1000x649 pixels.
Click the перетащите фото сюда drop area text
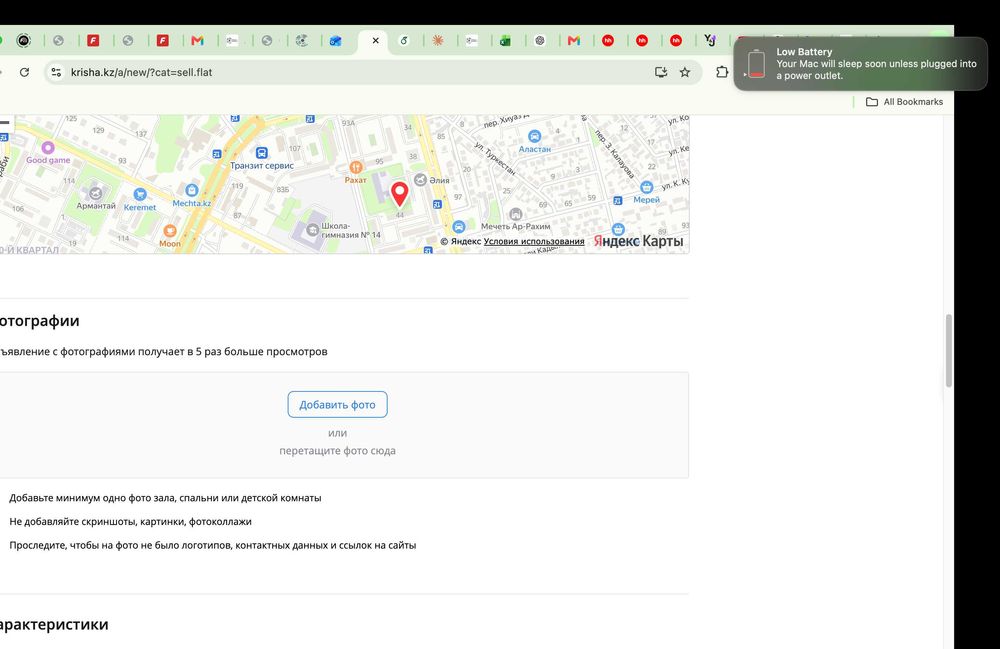point(337,451)
